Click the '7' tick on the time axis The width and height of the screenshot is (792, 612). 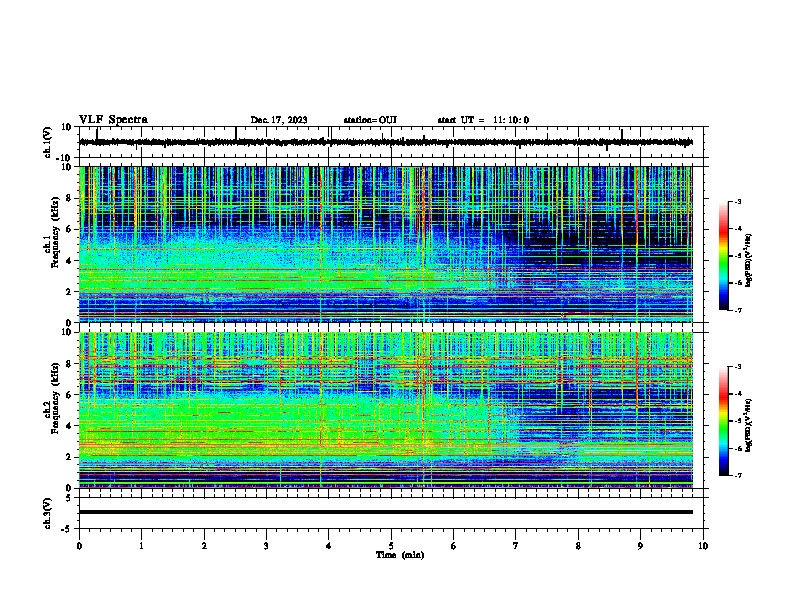pyautogui.click(x=516, y=546)
